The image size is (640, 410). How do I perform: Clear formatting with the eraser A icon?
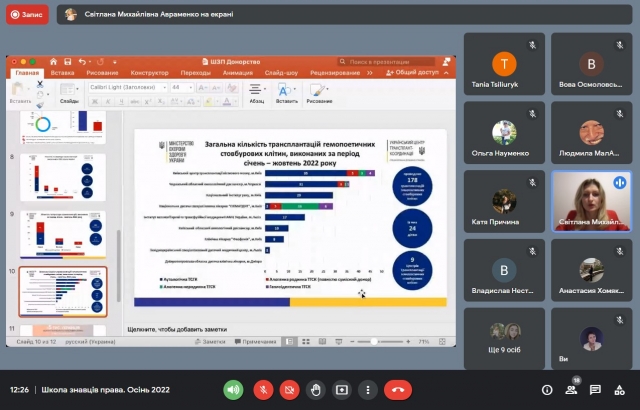(x=232, y=87)
